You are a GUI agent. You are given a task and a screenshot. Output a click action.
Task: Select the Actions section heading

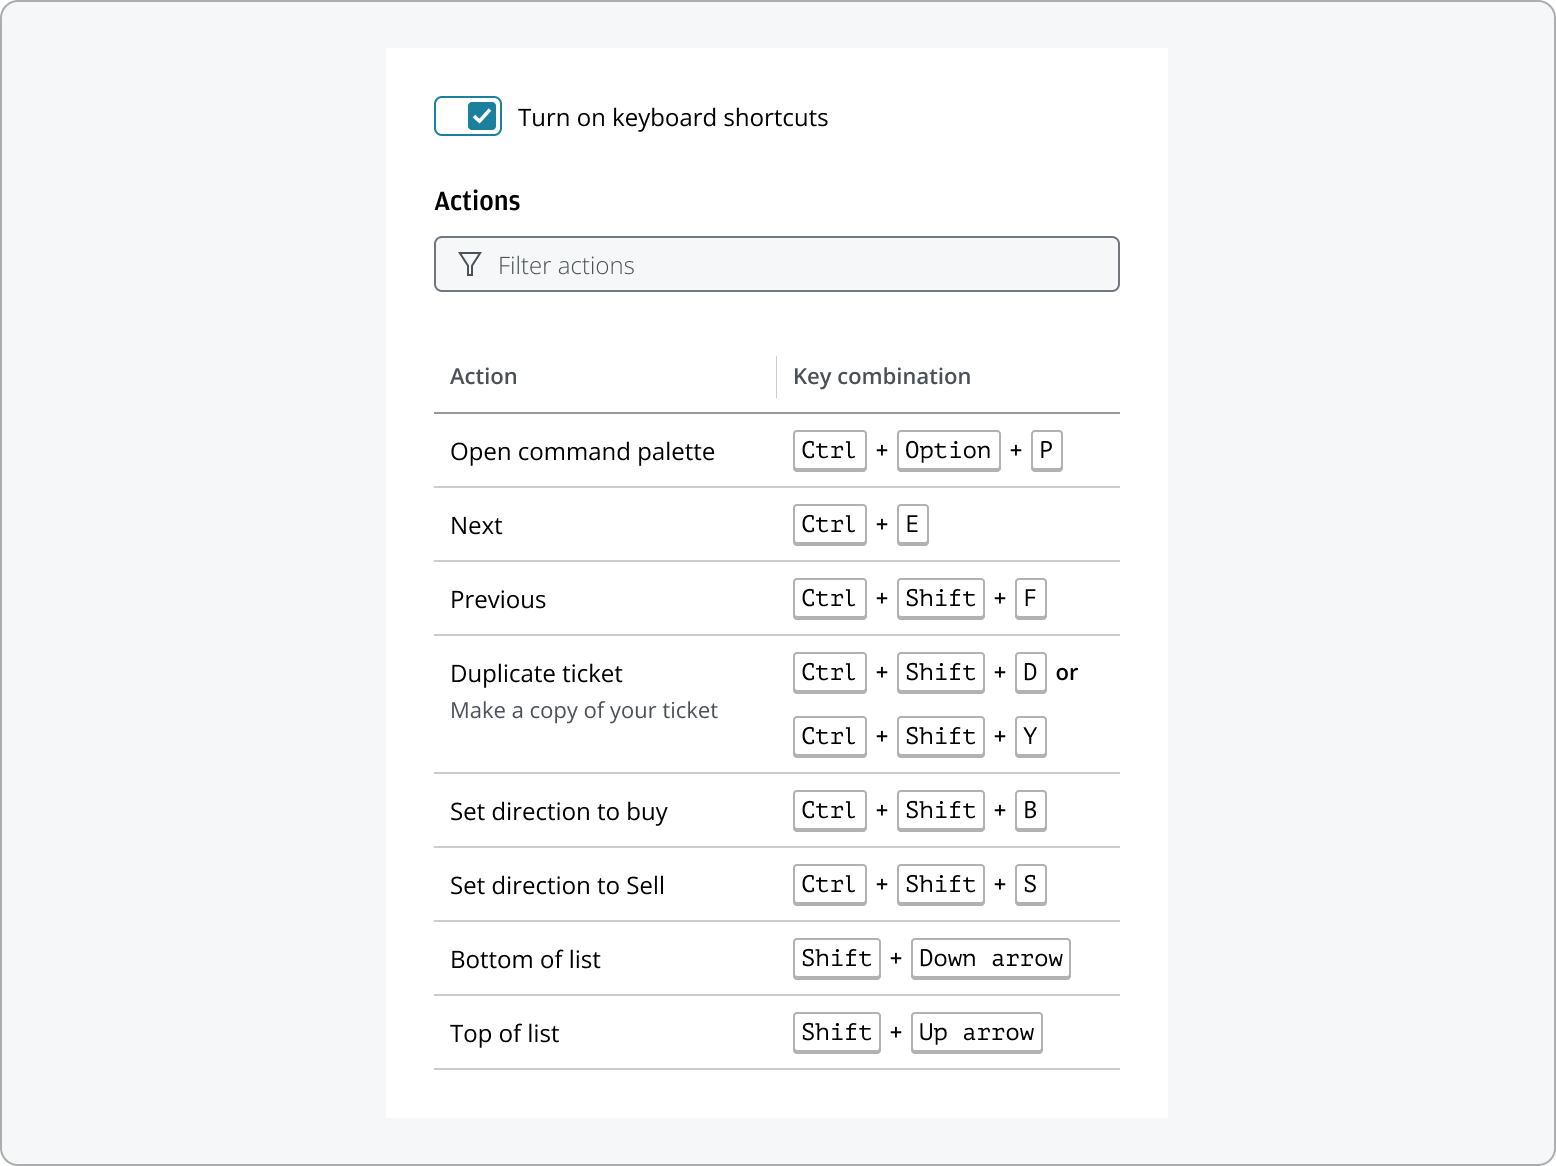point(477,200)
